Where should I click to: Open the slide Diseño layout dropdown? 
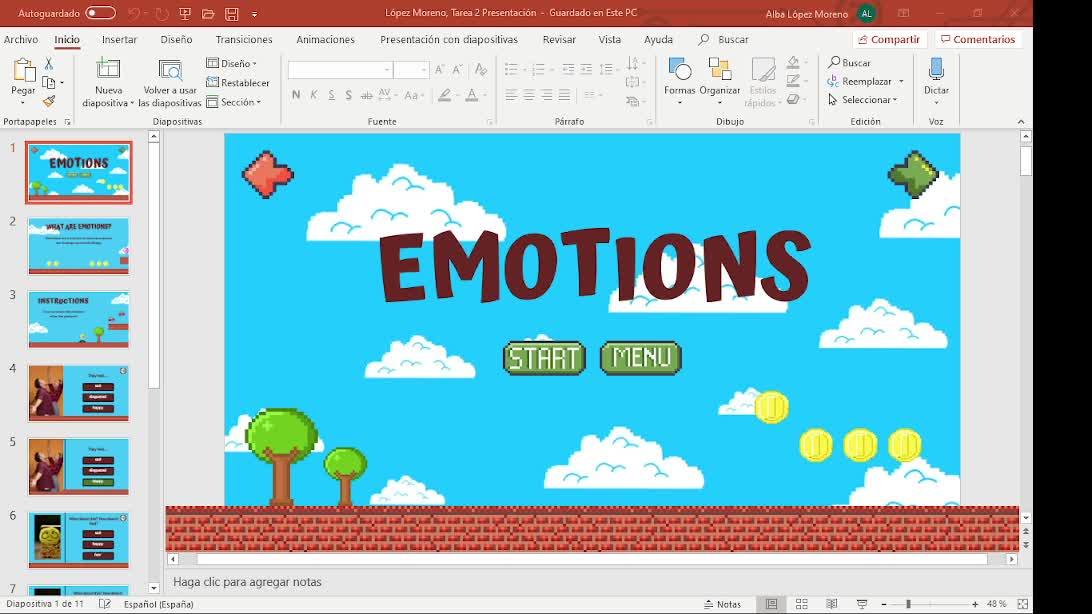(232, 63)
